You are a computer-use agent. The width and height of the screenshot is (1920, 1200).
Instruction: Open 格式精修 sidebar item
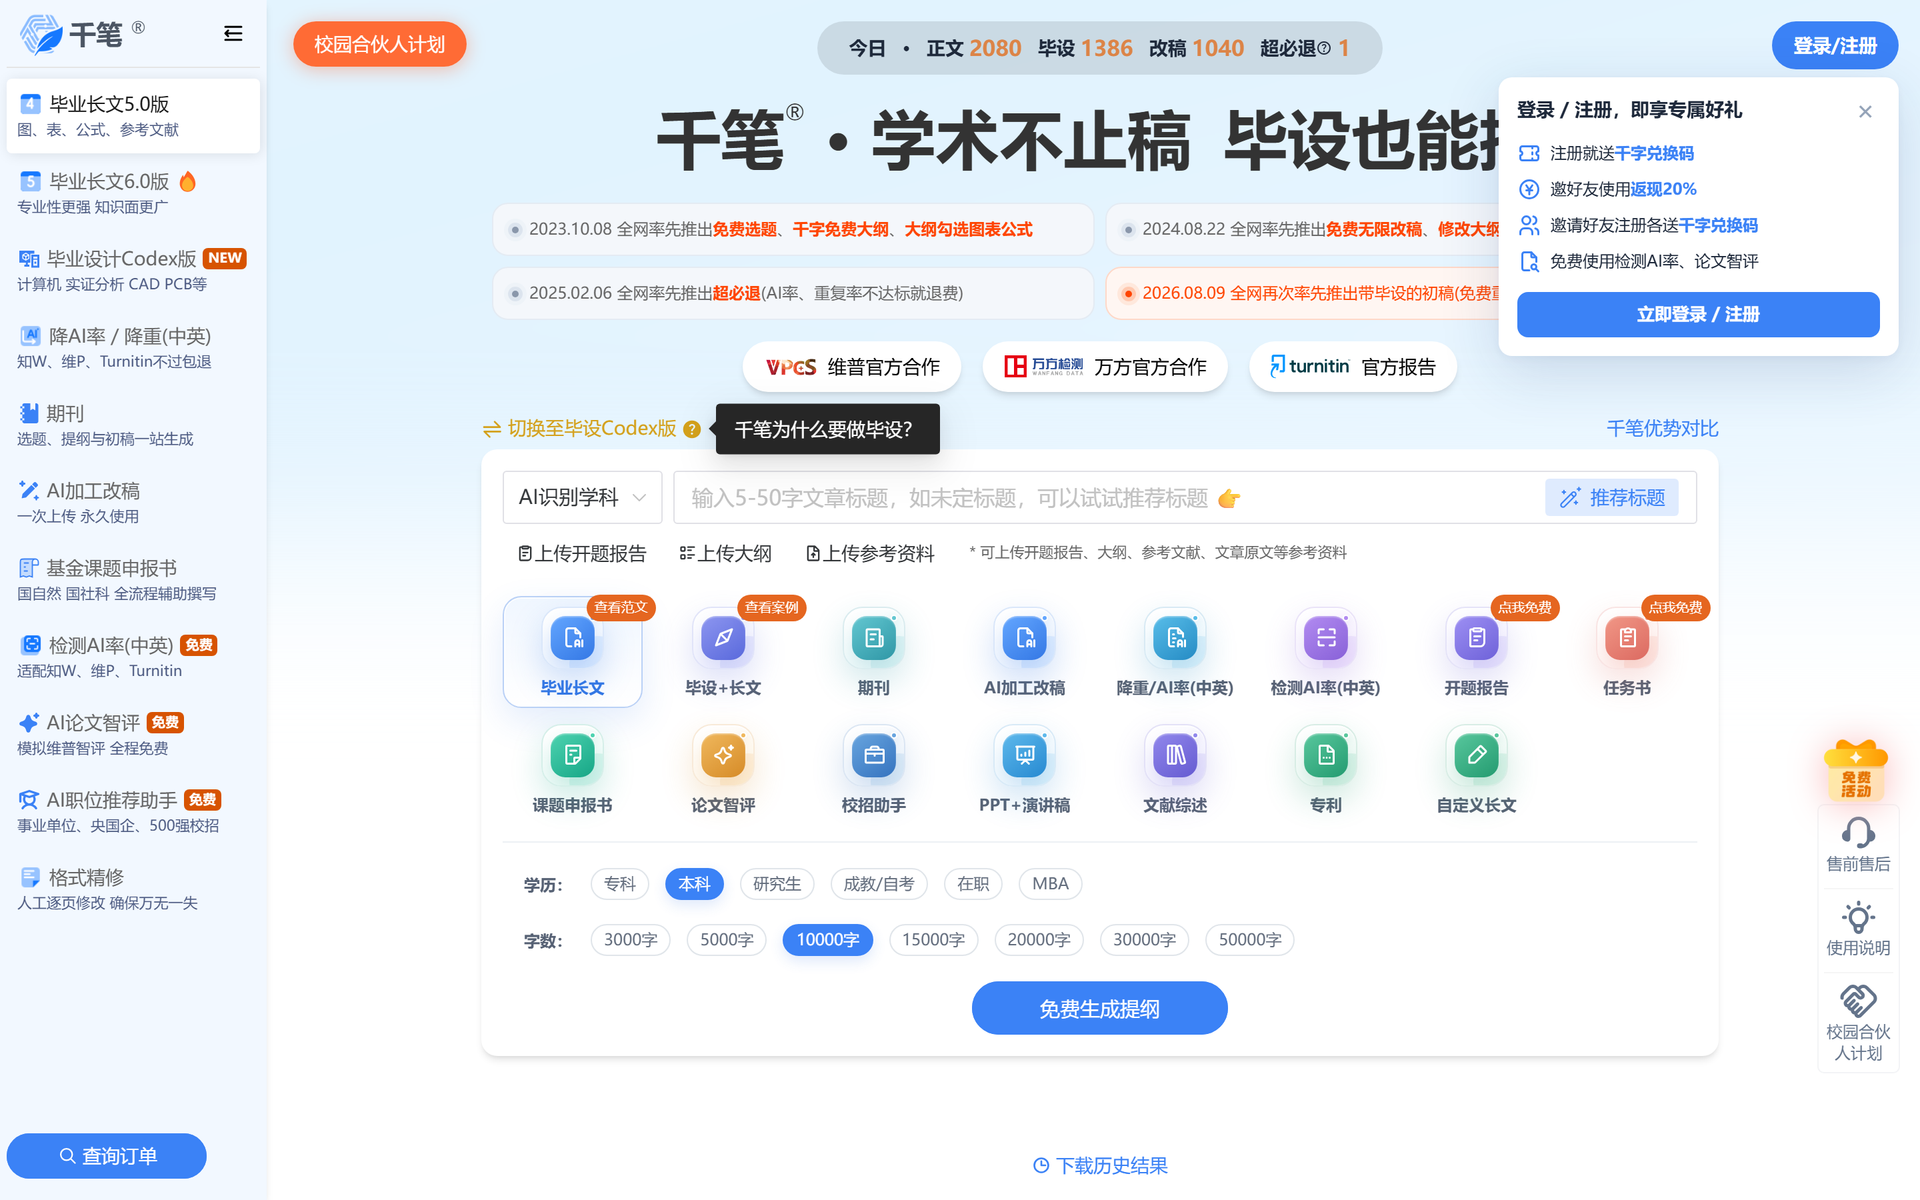tap(133, 889)
